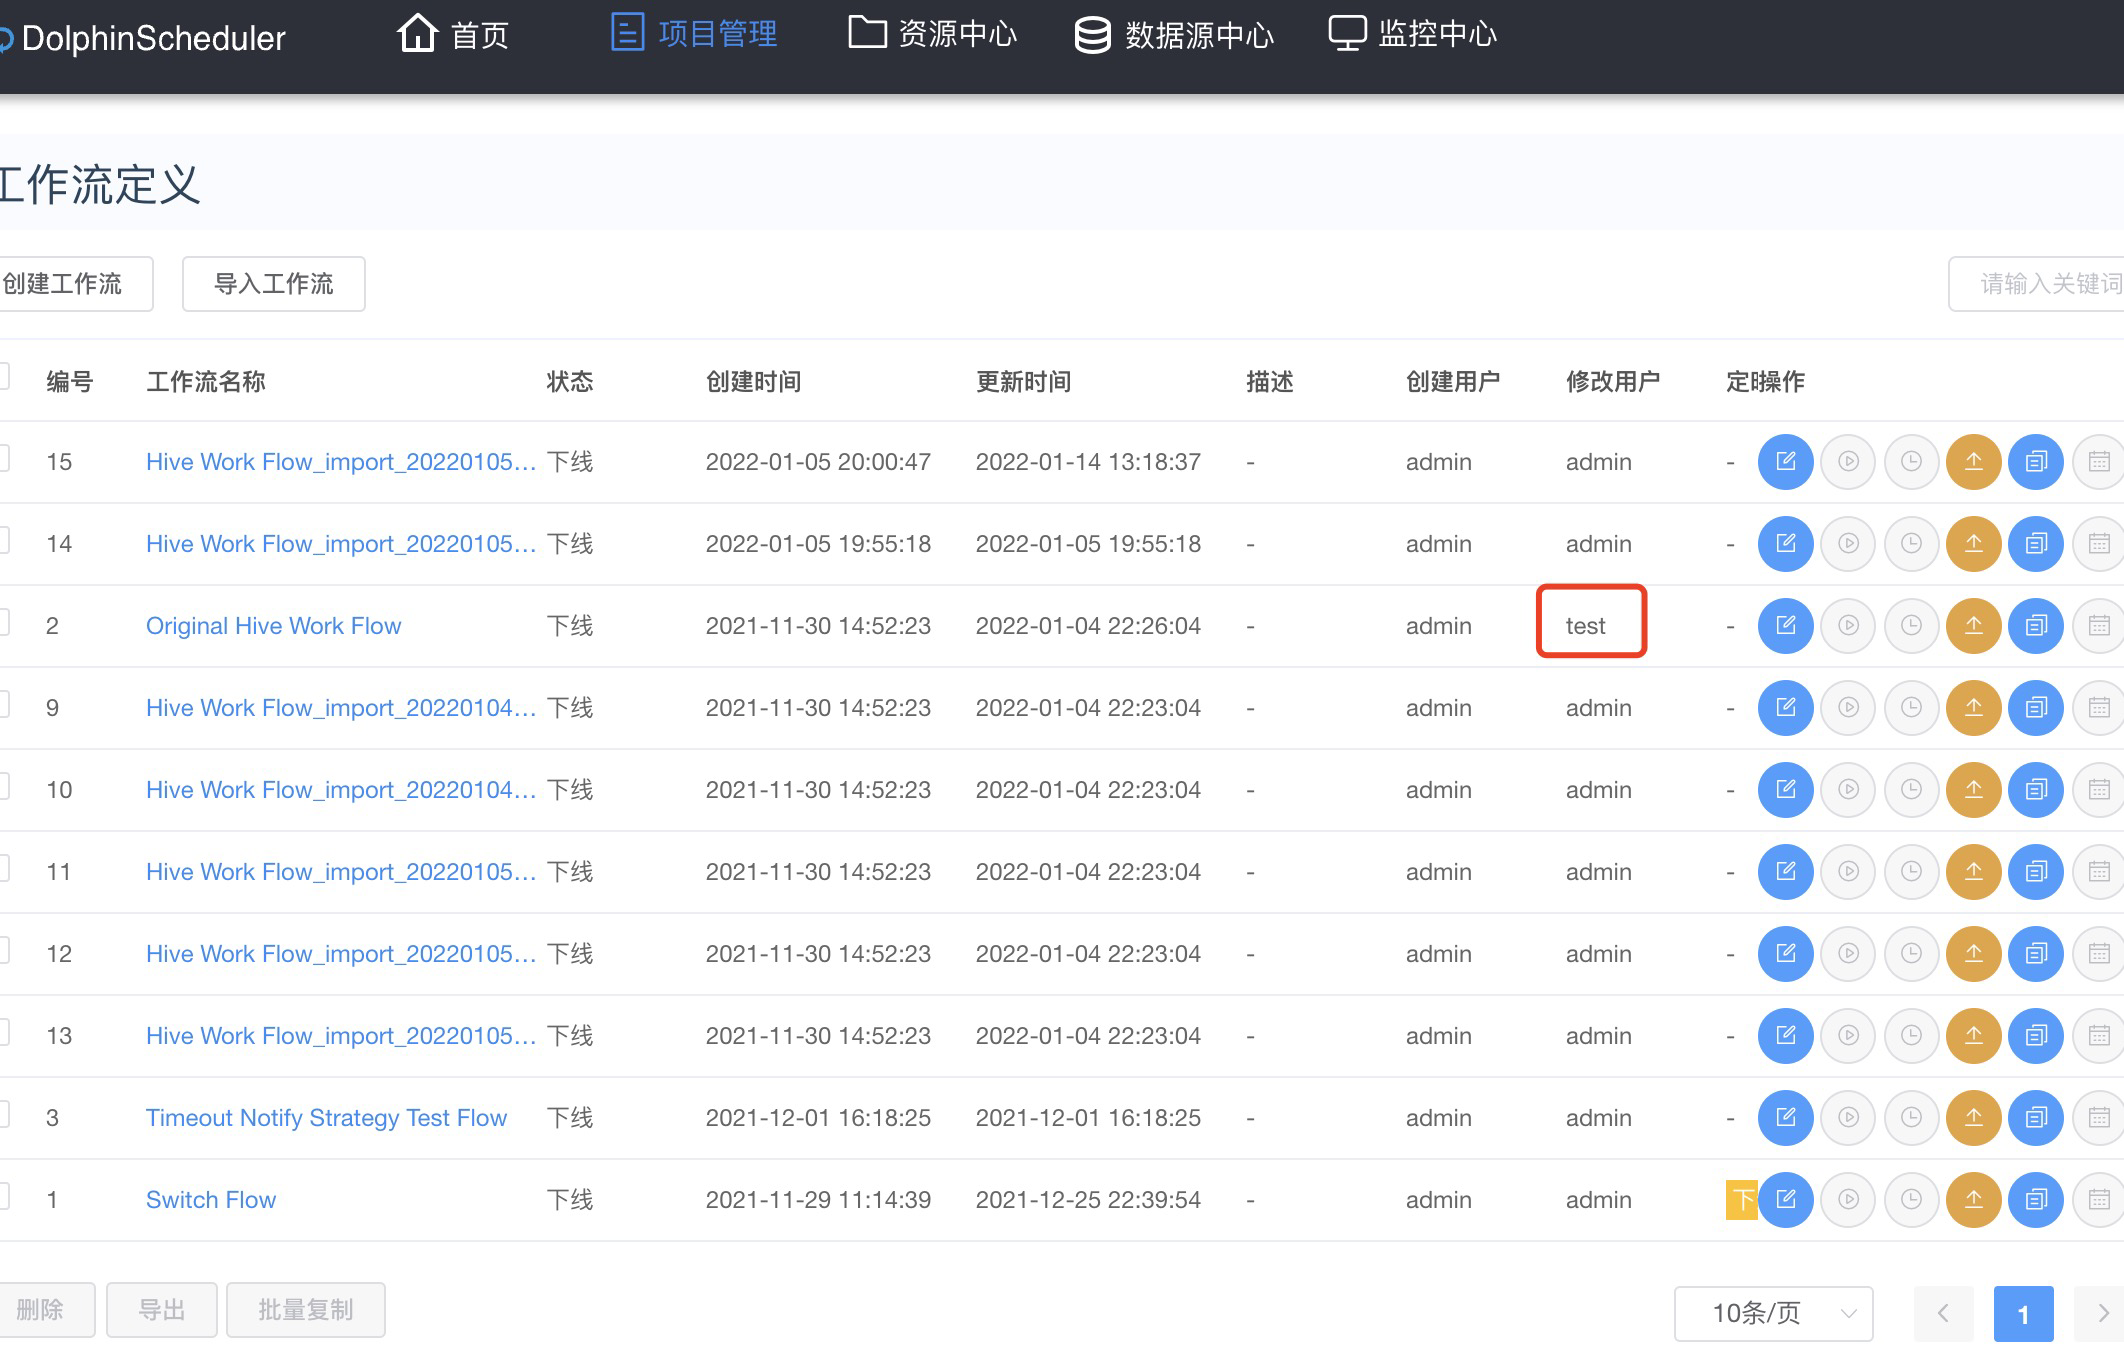This screenshot has width=2124, height=1356.
Task: Click orange online icon for workflow 10
Action: (x=1973, y=789)
